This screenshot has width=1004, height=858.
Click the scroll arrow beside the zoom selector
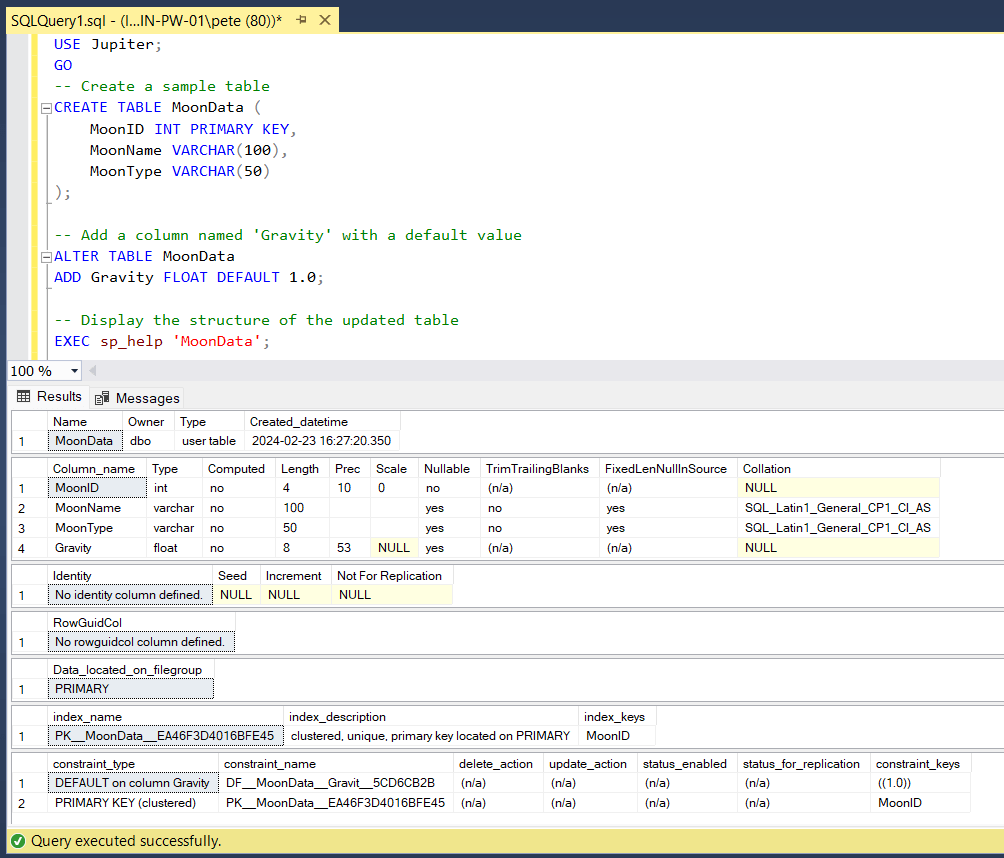pyautogui.click(x=92, y=371)
